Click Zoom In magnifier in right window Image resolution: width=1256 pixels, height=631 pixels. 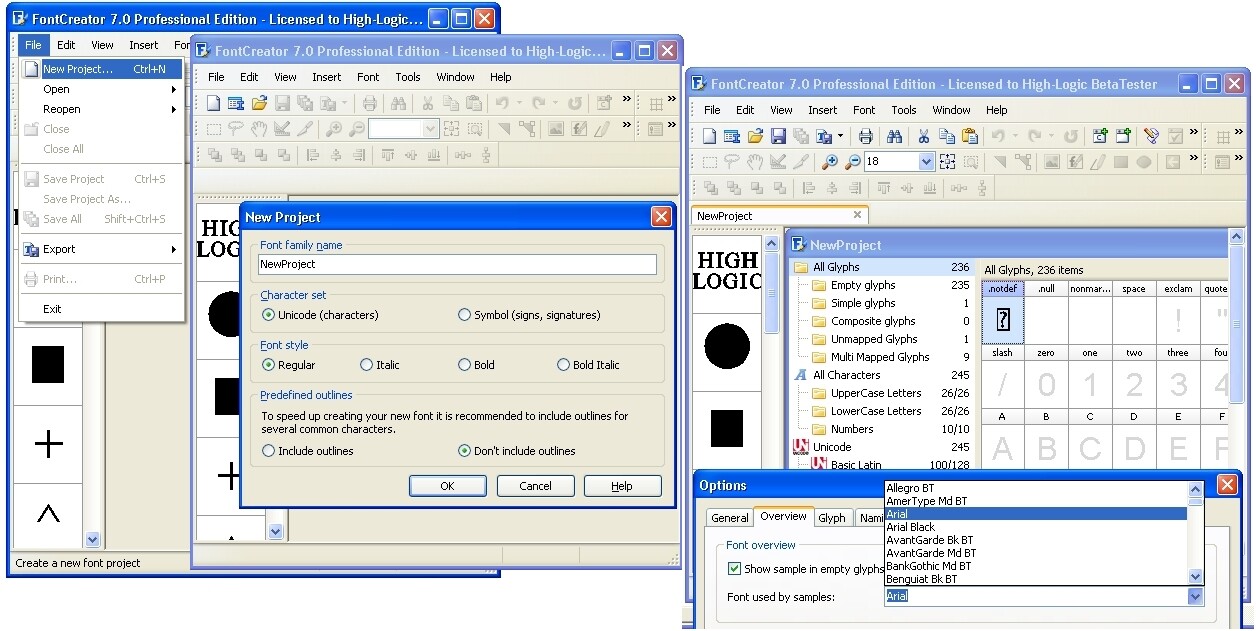[830, 162]
